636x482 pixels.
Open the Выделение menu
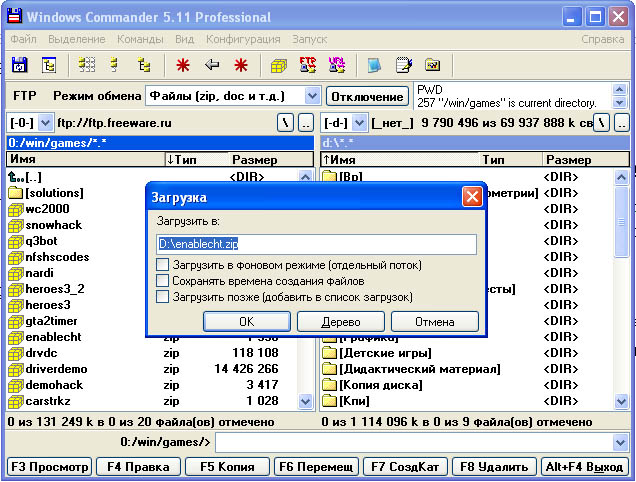coord(77,39)
